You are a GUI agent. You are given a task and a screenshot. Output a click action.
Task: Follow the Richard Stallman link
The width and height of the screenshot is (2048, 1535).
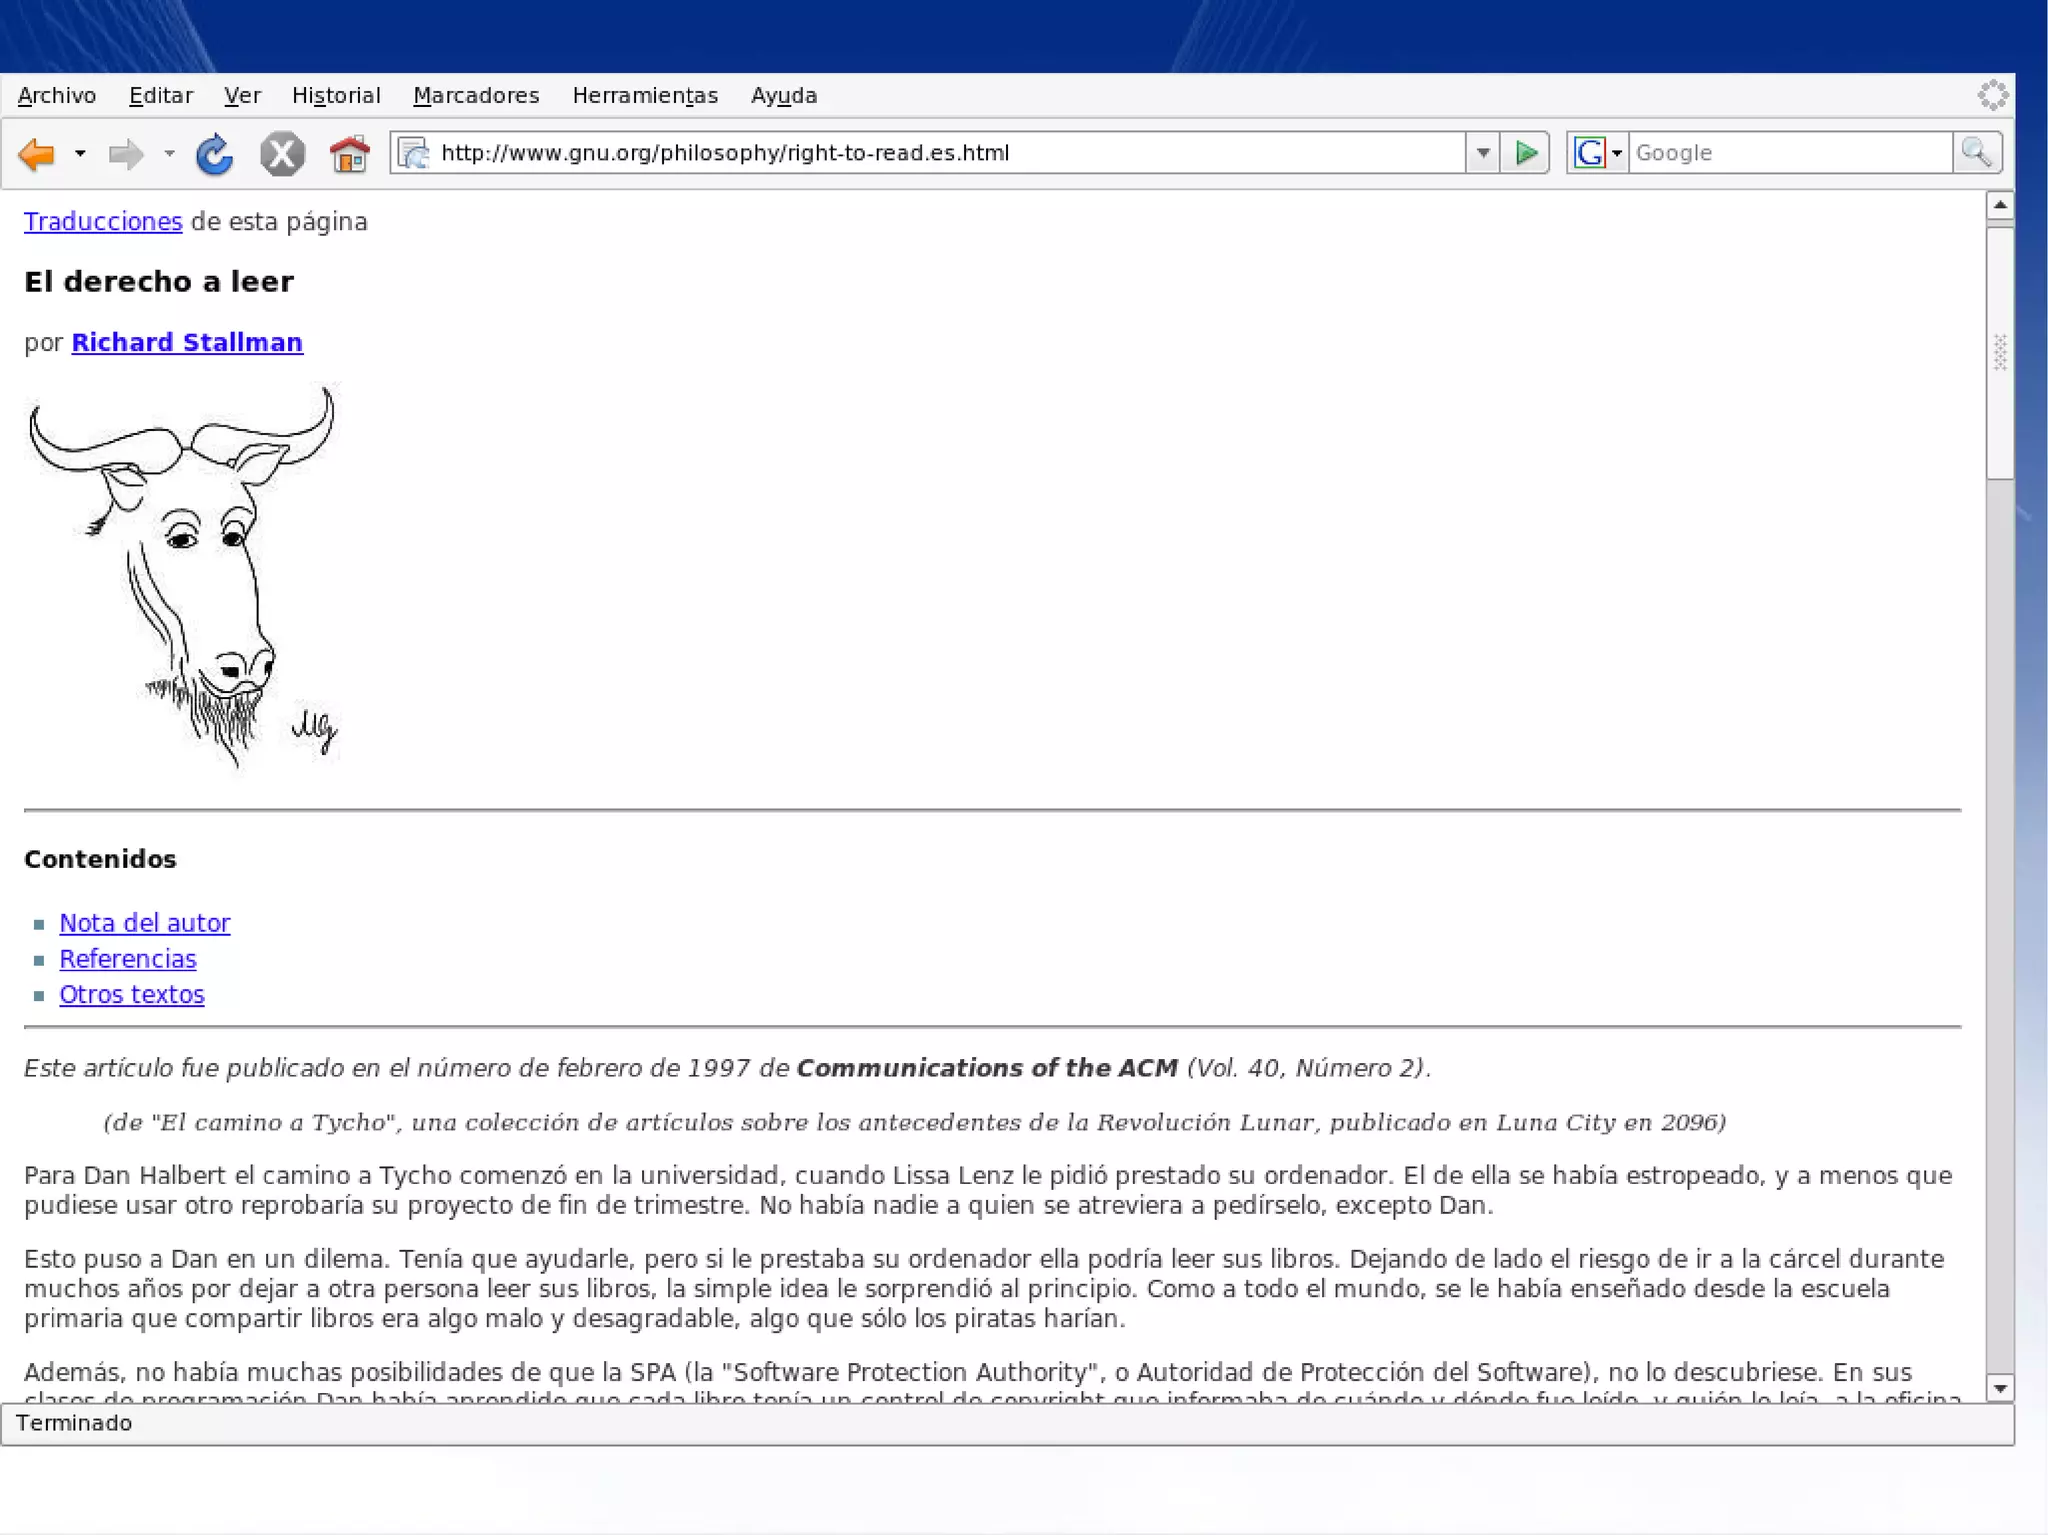coord(187,342)
